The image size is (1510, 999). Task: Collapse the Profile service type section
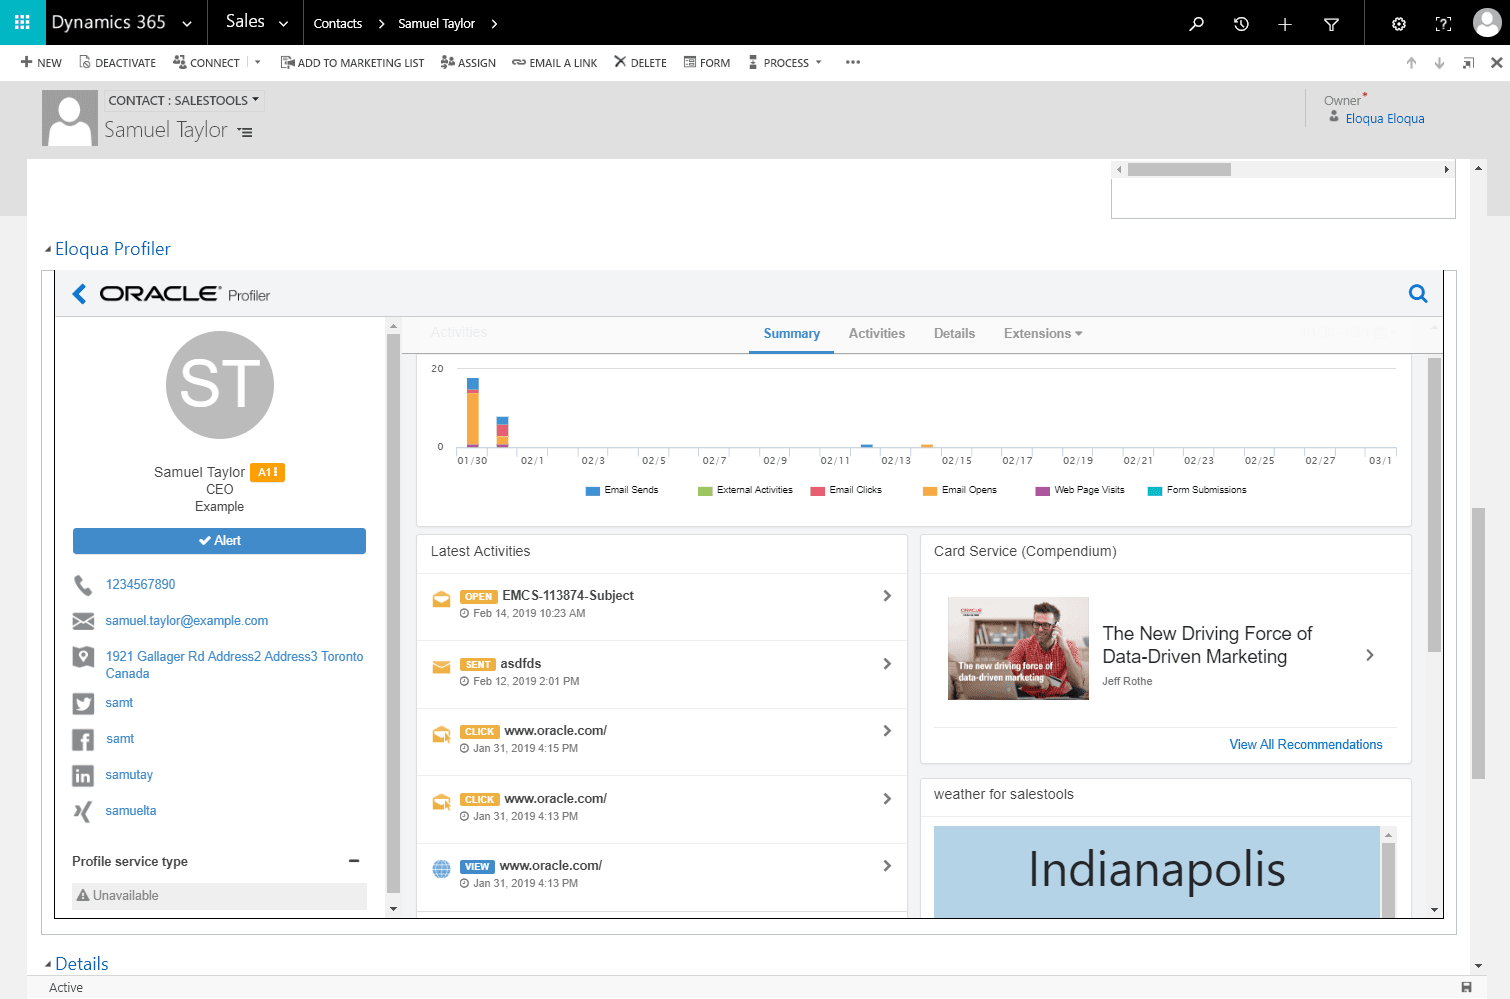[354, 861]
